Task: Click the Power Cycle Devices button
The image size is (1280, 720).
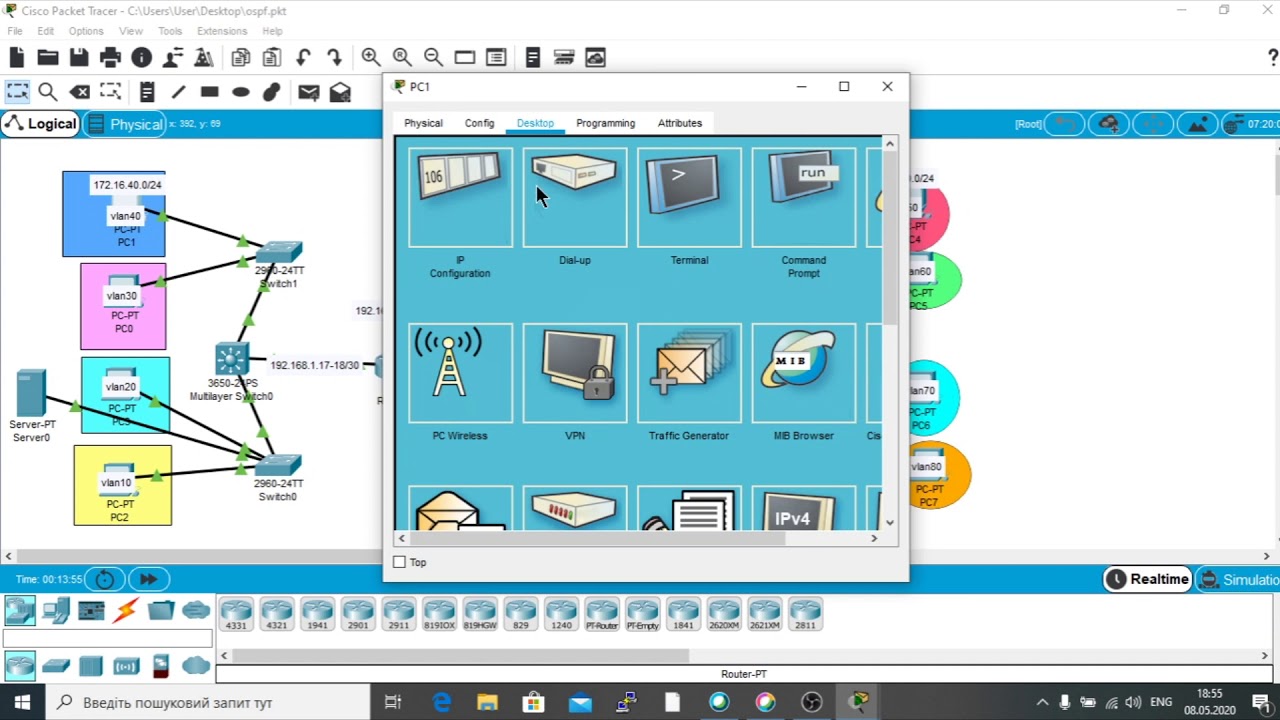Action: [105, 579]
